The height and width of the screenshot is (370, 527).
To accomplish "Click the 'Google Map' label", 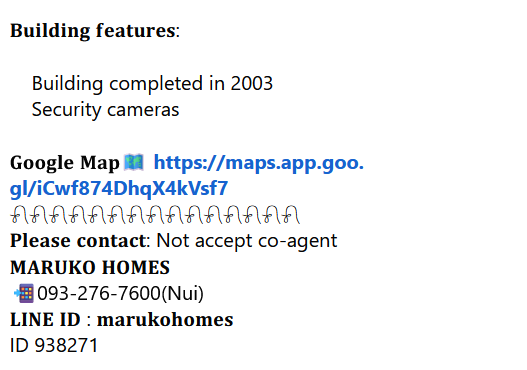I will coord(65,163).
